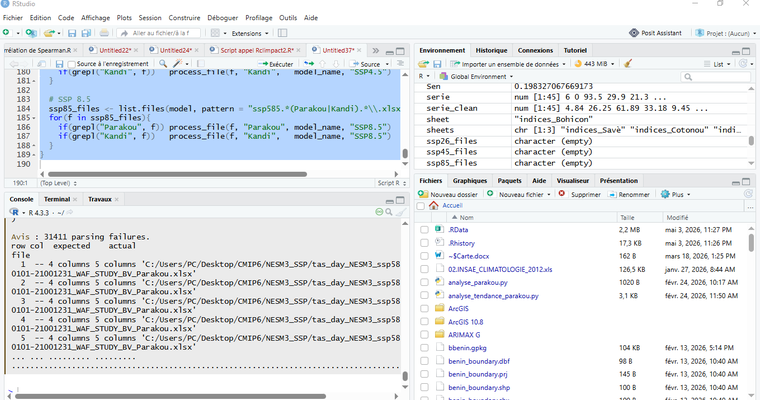Go to the Accueil home directory icon

(x=433, y=206)
